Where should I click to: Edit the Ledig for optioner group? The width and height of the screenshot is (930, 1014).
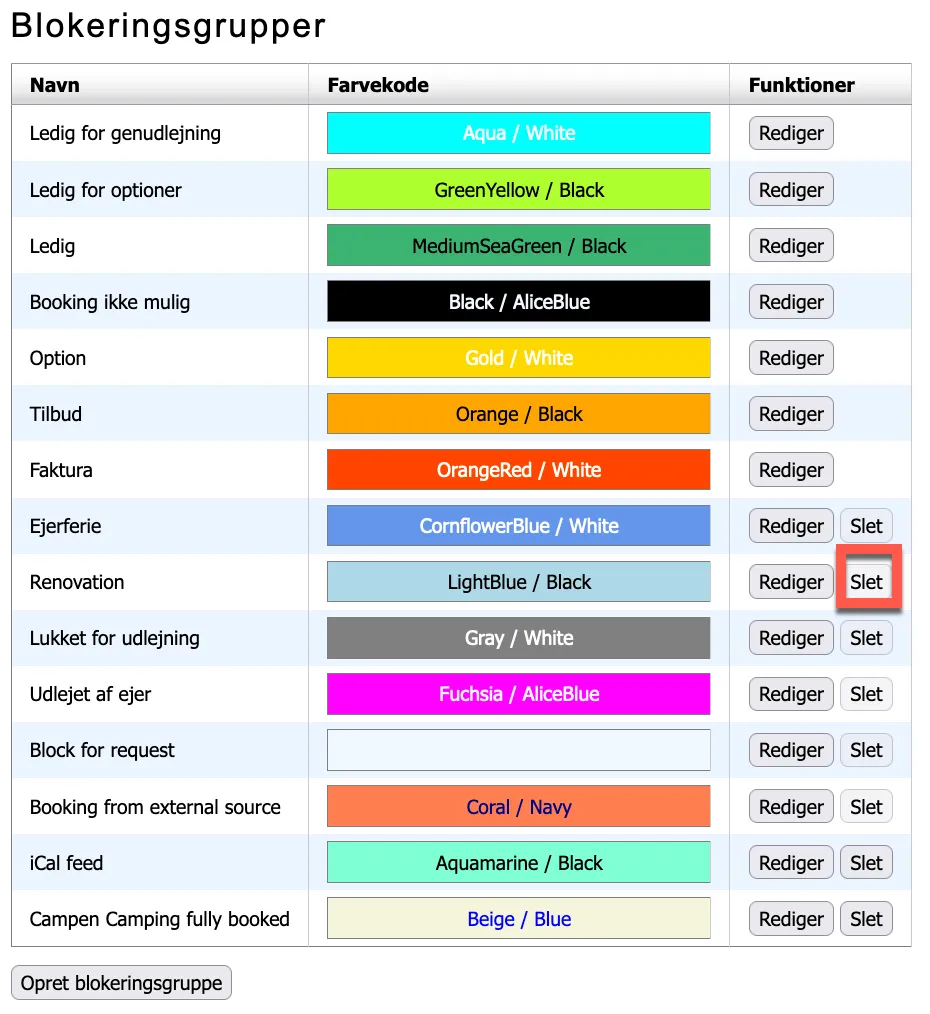pyautogui.click(x=791, y=190)
